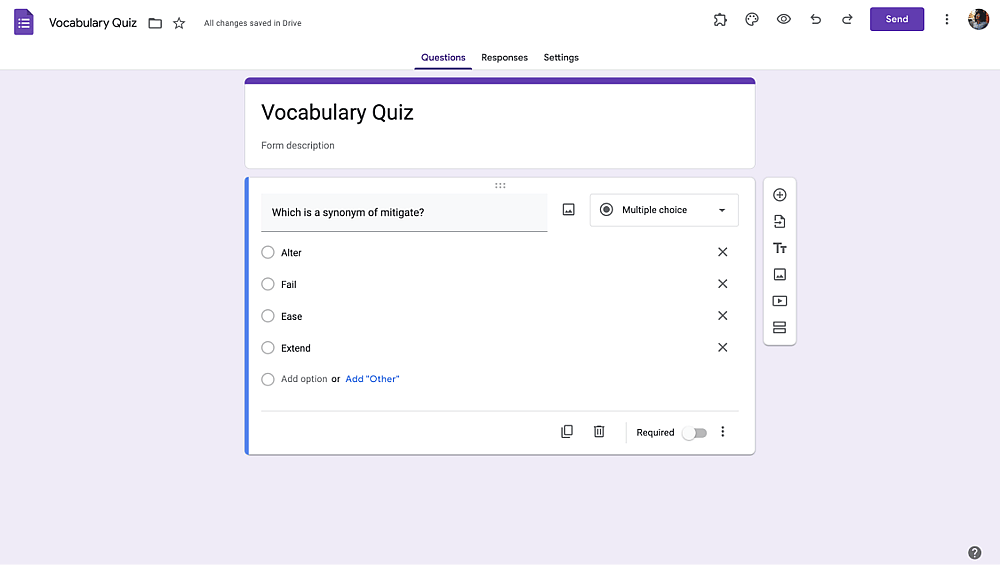This screenshot has height=565, width=1000.
Task: Toggle the Required switch
Action: [694, 433]
